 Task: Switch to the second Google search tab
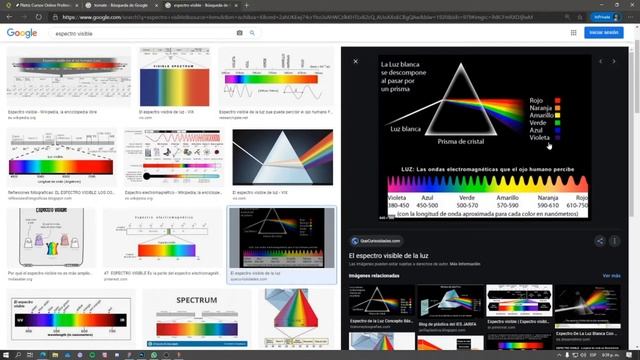[121, 5]
